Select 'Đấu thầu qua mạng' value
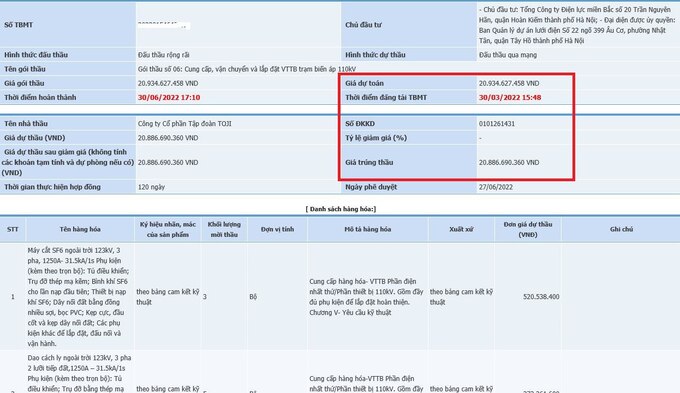Viewport: 680px width, 393px height. [x=508, y=55]
